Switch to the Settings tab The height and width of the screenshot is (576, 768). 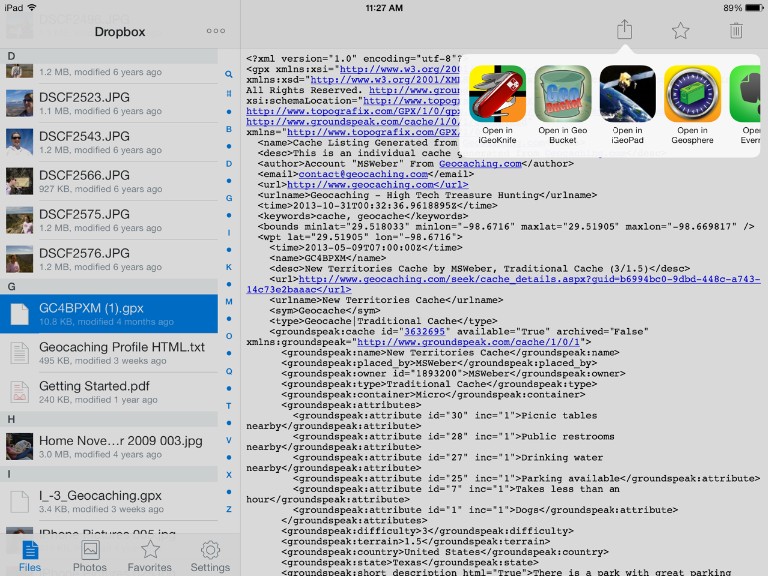tap(210, 556)
